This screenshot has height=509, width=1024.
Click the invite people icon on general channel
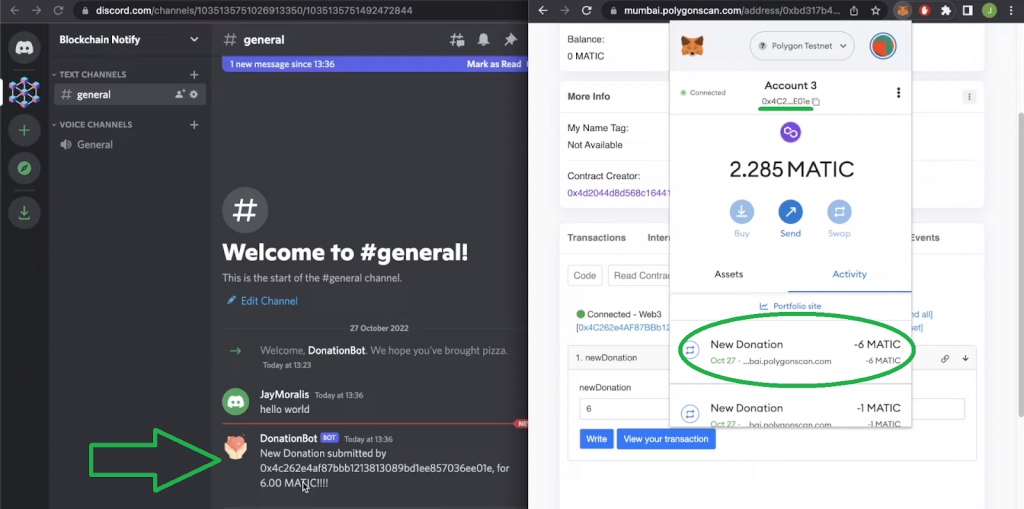pos(180,95)
